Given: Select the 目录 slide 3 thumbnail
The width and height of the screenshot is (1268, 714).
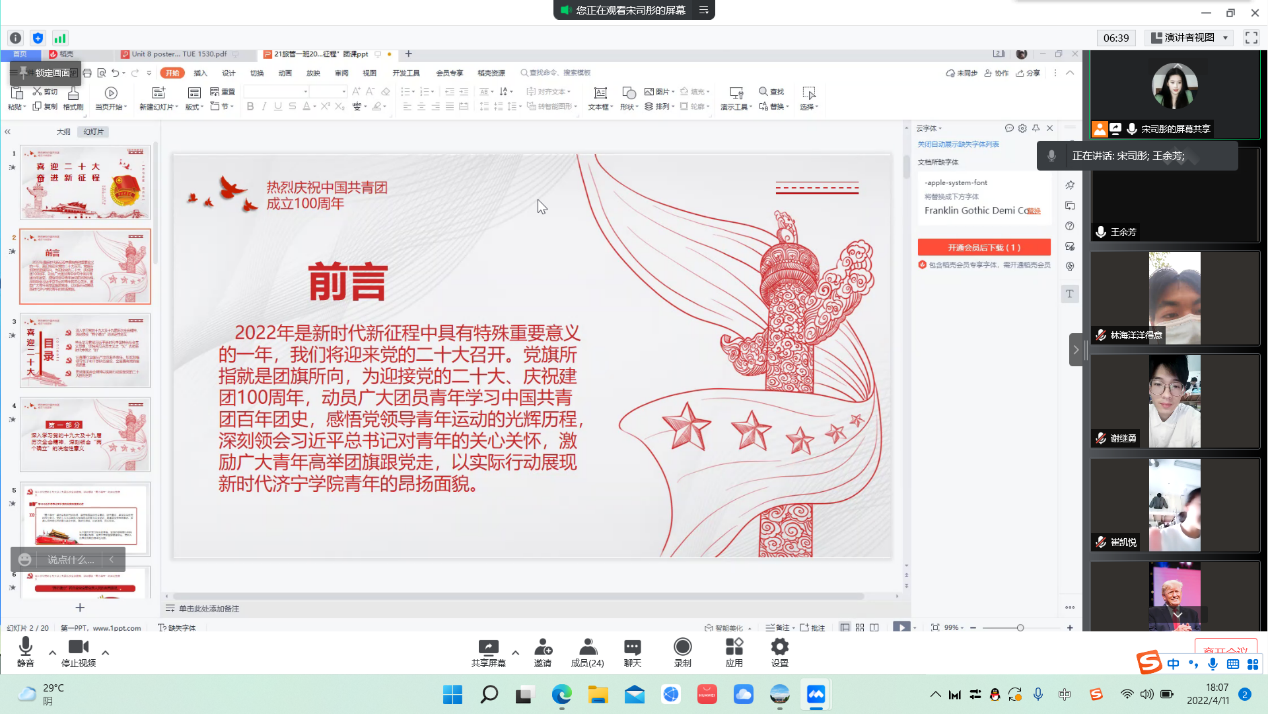Looking at the screenshot, I should [85, 351].
